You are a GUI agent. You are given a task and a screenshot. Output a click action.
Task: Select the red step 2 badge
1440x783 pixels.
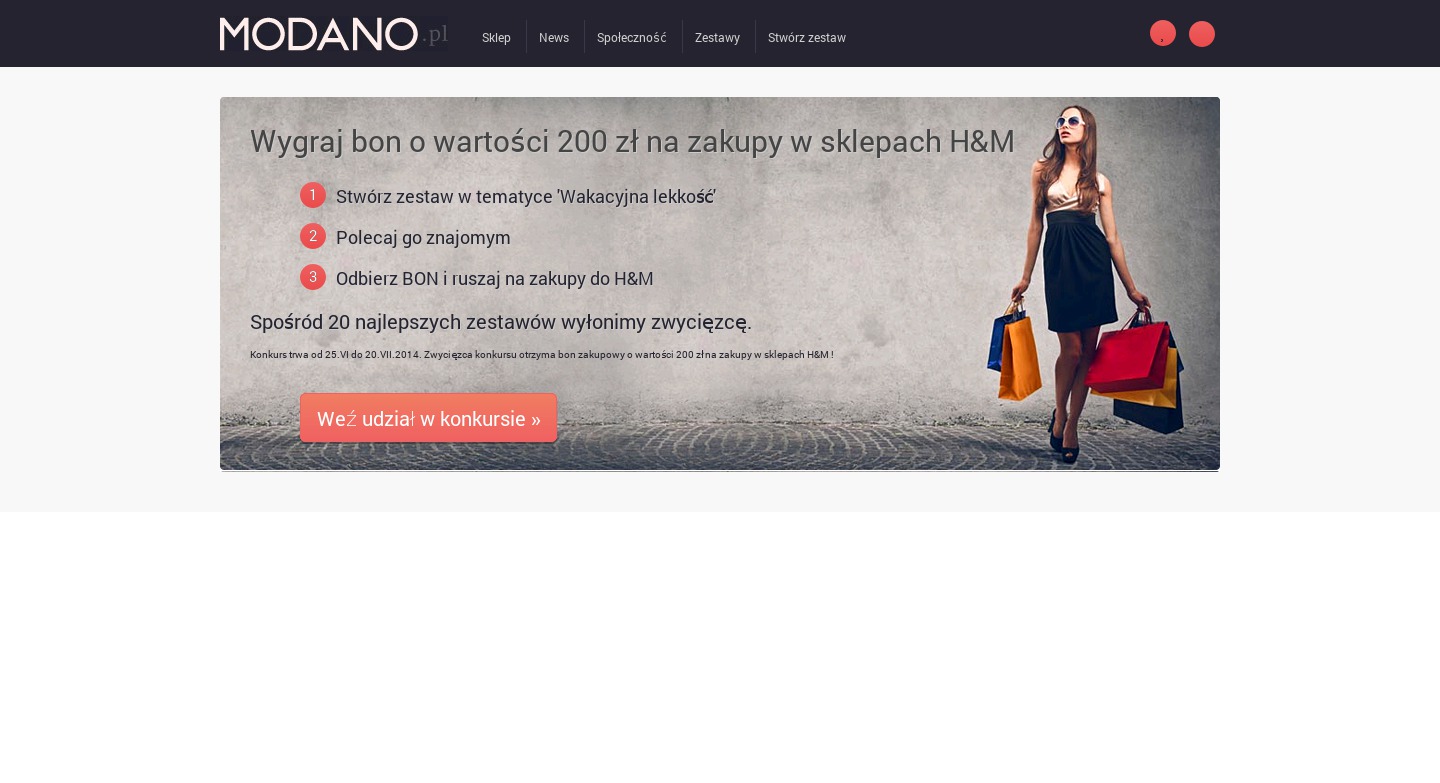click(313, 236)
